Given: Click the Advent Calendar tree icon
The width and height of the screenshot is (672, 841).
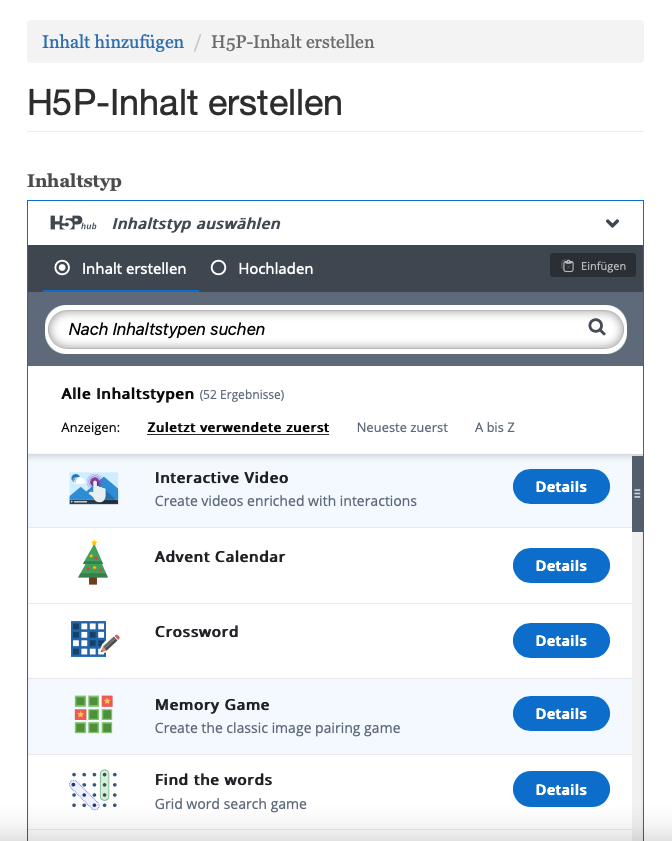Looking at the screenshot, I should click(x=92, y=562).
